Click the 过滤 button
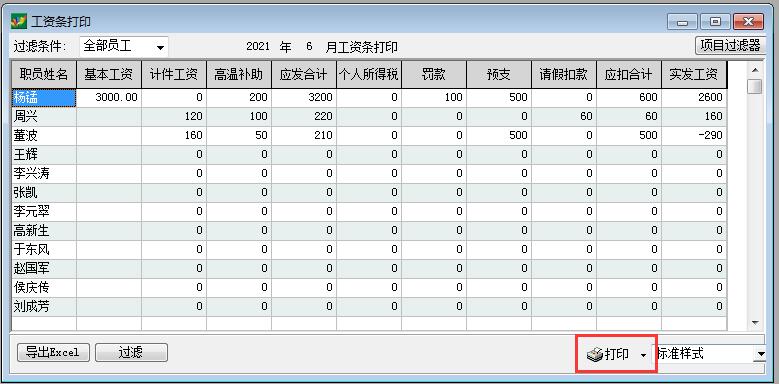 [131, 352]
